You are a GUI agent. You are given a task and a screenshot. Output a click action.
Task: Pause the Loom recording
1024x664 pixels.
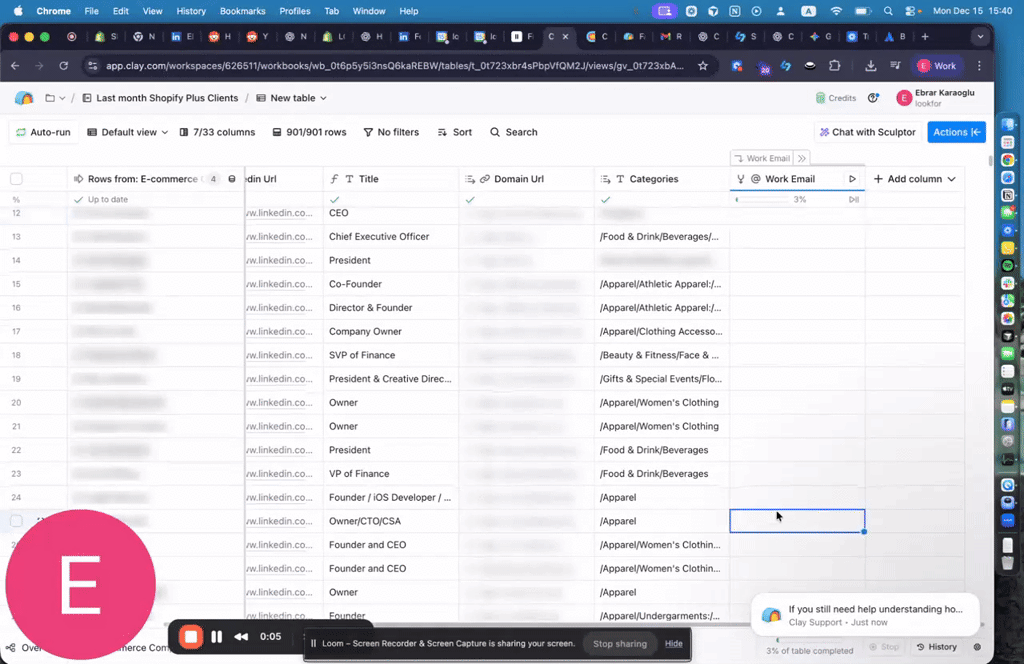tap(216, 637)
